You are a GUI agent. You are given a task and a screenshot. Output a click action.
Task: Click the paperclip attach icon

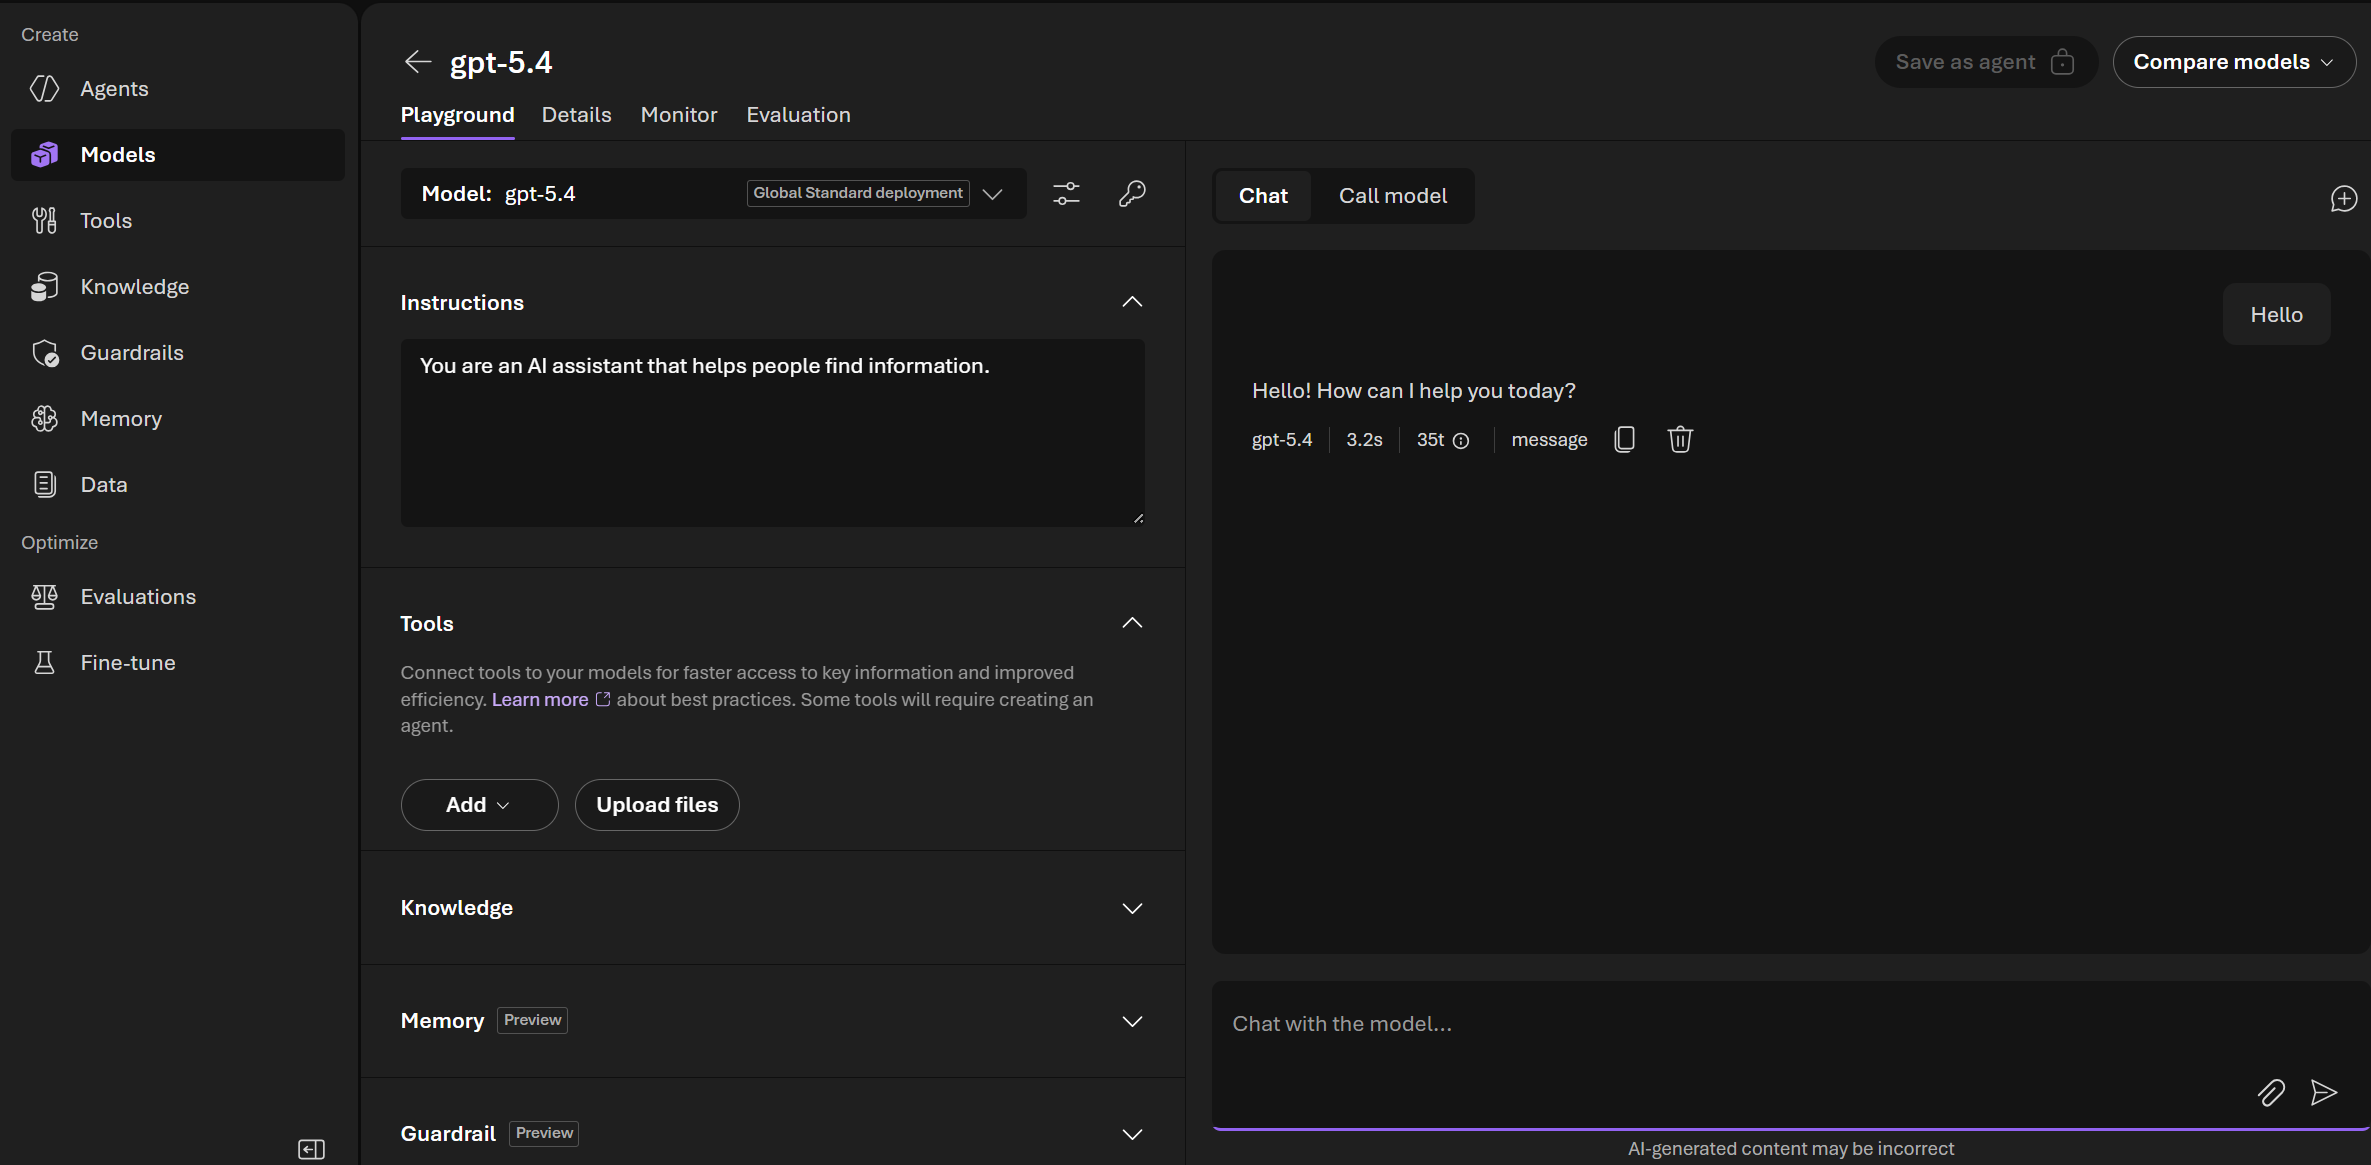[x=2271, y=1092]
